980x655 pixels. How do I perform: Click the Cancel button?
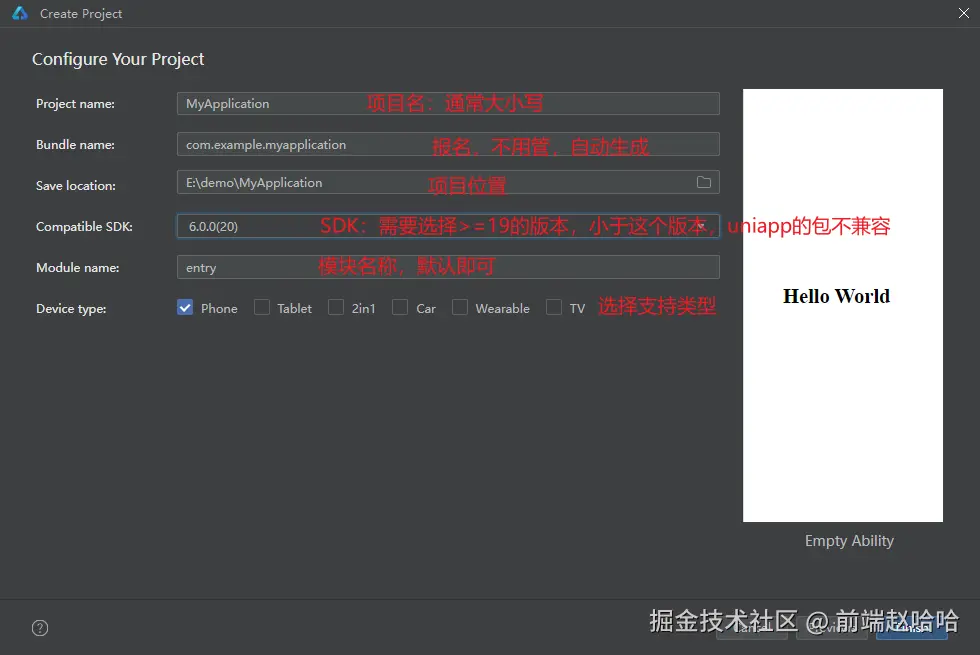click(x=752, y=628)
